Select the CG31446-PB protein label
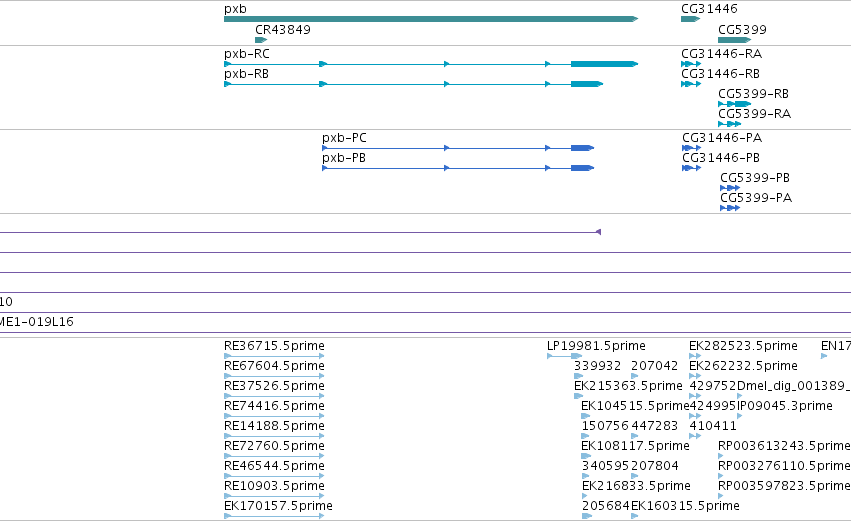Image resolution: width=851 pixels, height=521 pixels. pos(721,158)
